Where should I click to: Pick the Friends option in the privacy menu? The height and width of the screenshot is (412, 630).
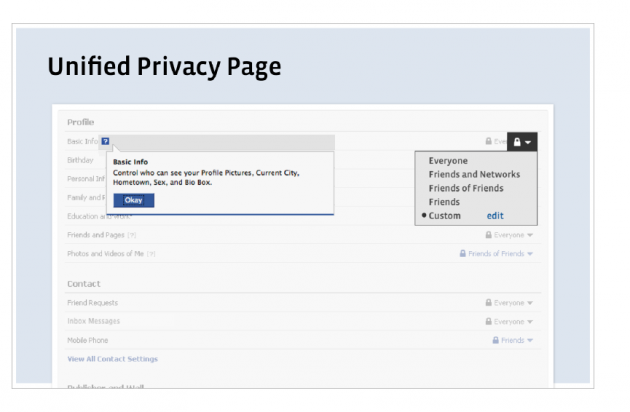(x=444, y=201)
